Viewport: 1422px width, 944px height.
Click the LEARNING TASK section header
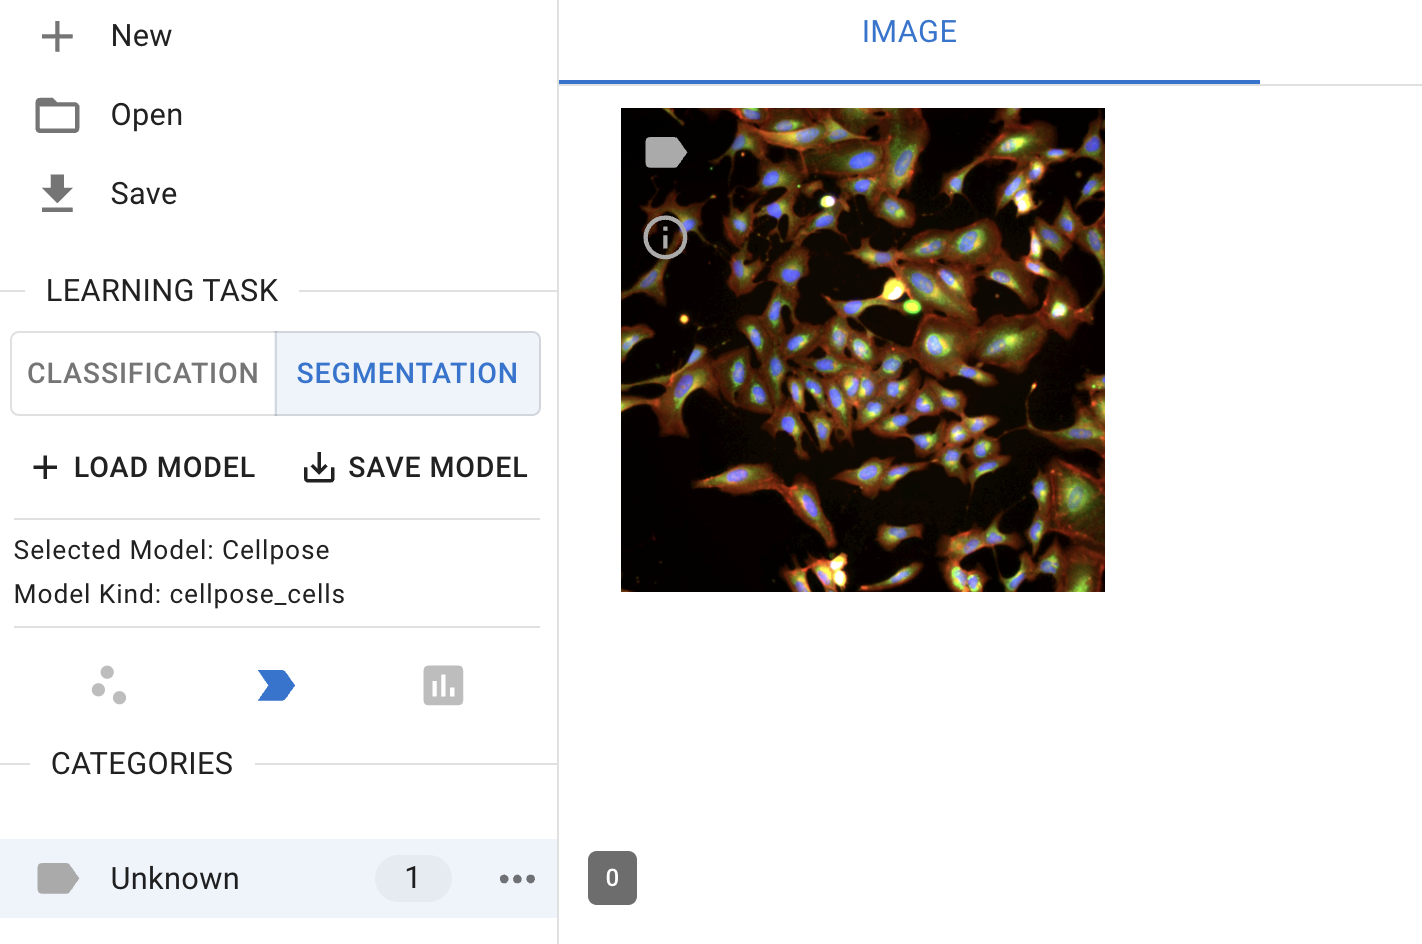tap(162, 291)
